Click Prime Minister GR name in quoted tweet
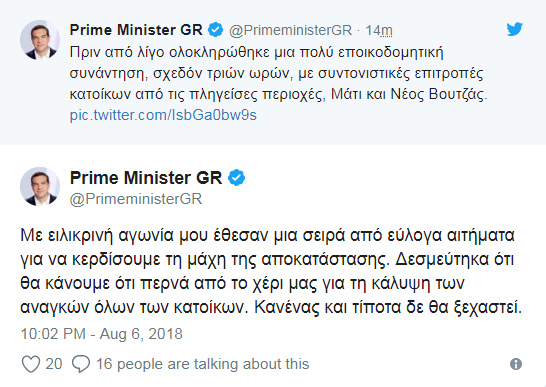 pos(136,30)
